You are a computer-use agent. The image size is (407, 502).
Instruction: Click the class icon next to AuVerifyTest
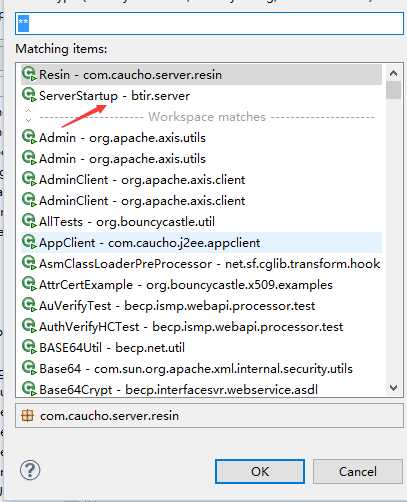click(x=29, y=305)
